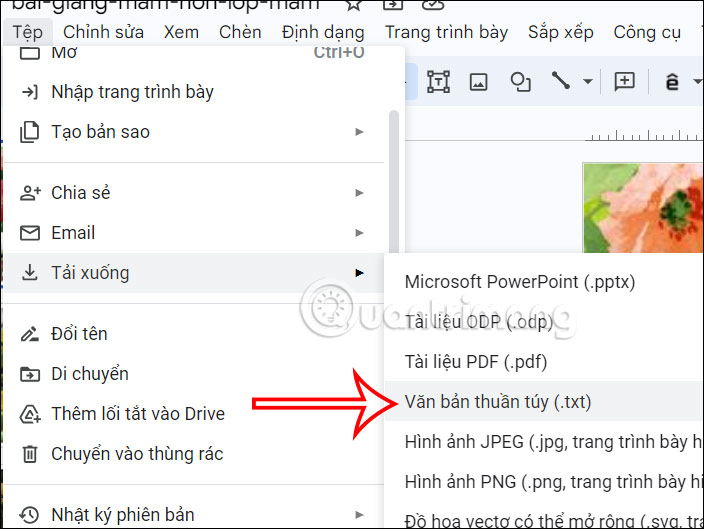Open the Tệp menu
The height and width of the screenshot is (529, 704).
pyautogui.click(x=27, y=32)
